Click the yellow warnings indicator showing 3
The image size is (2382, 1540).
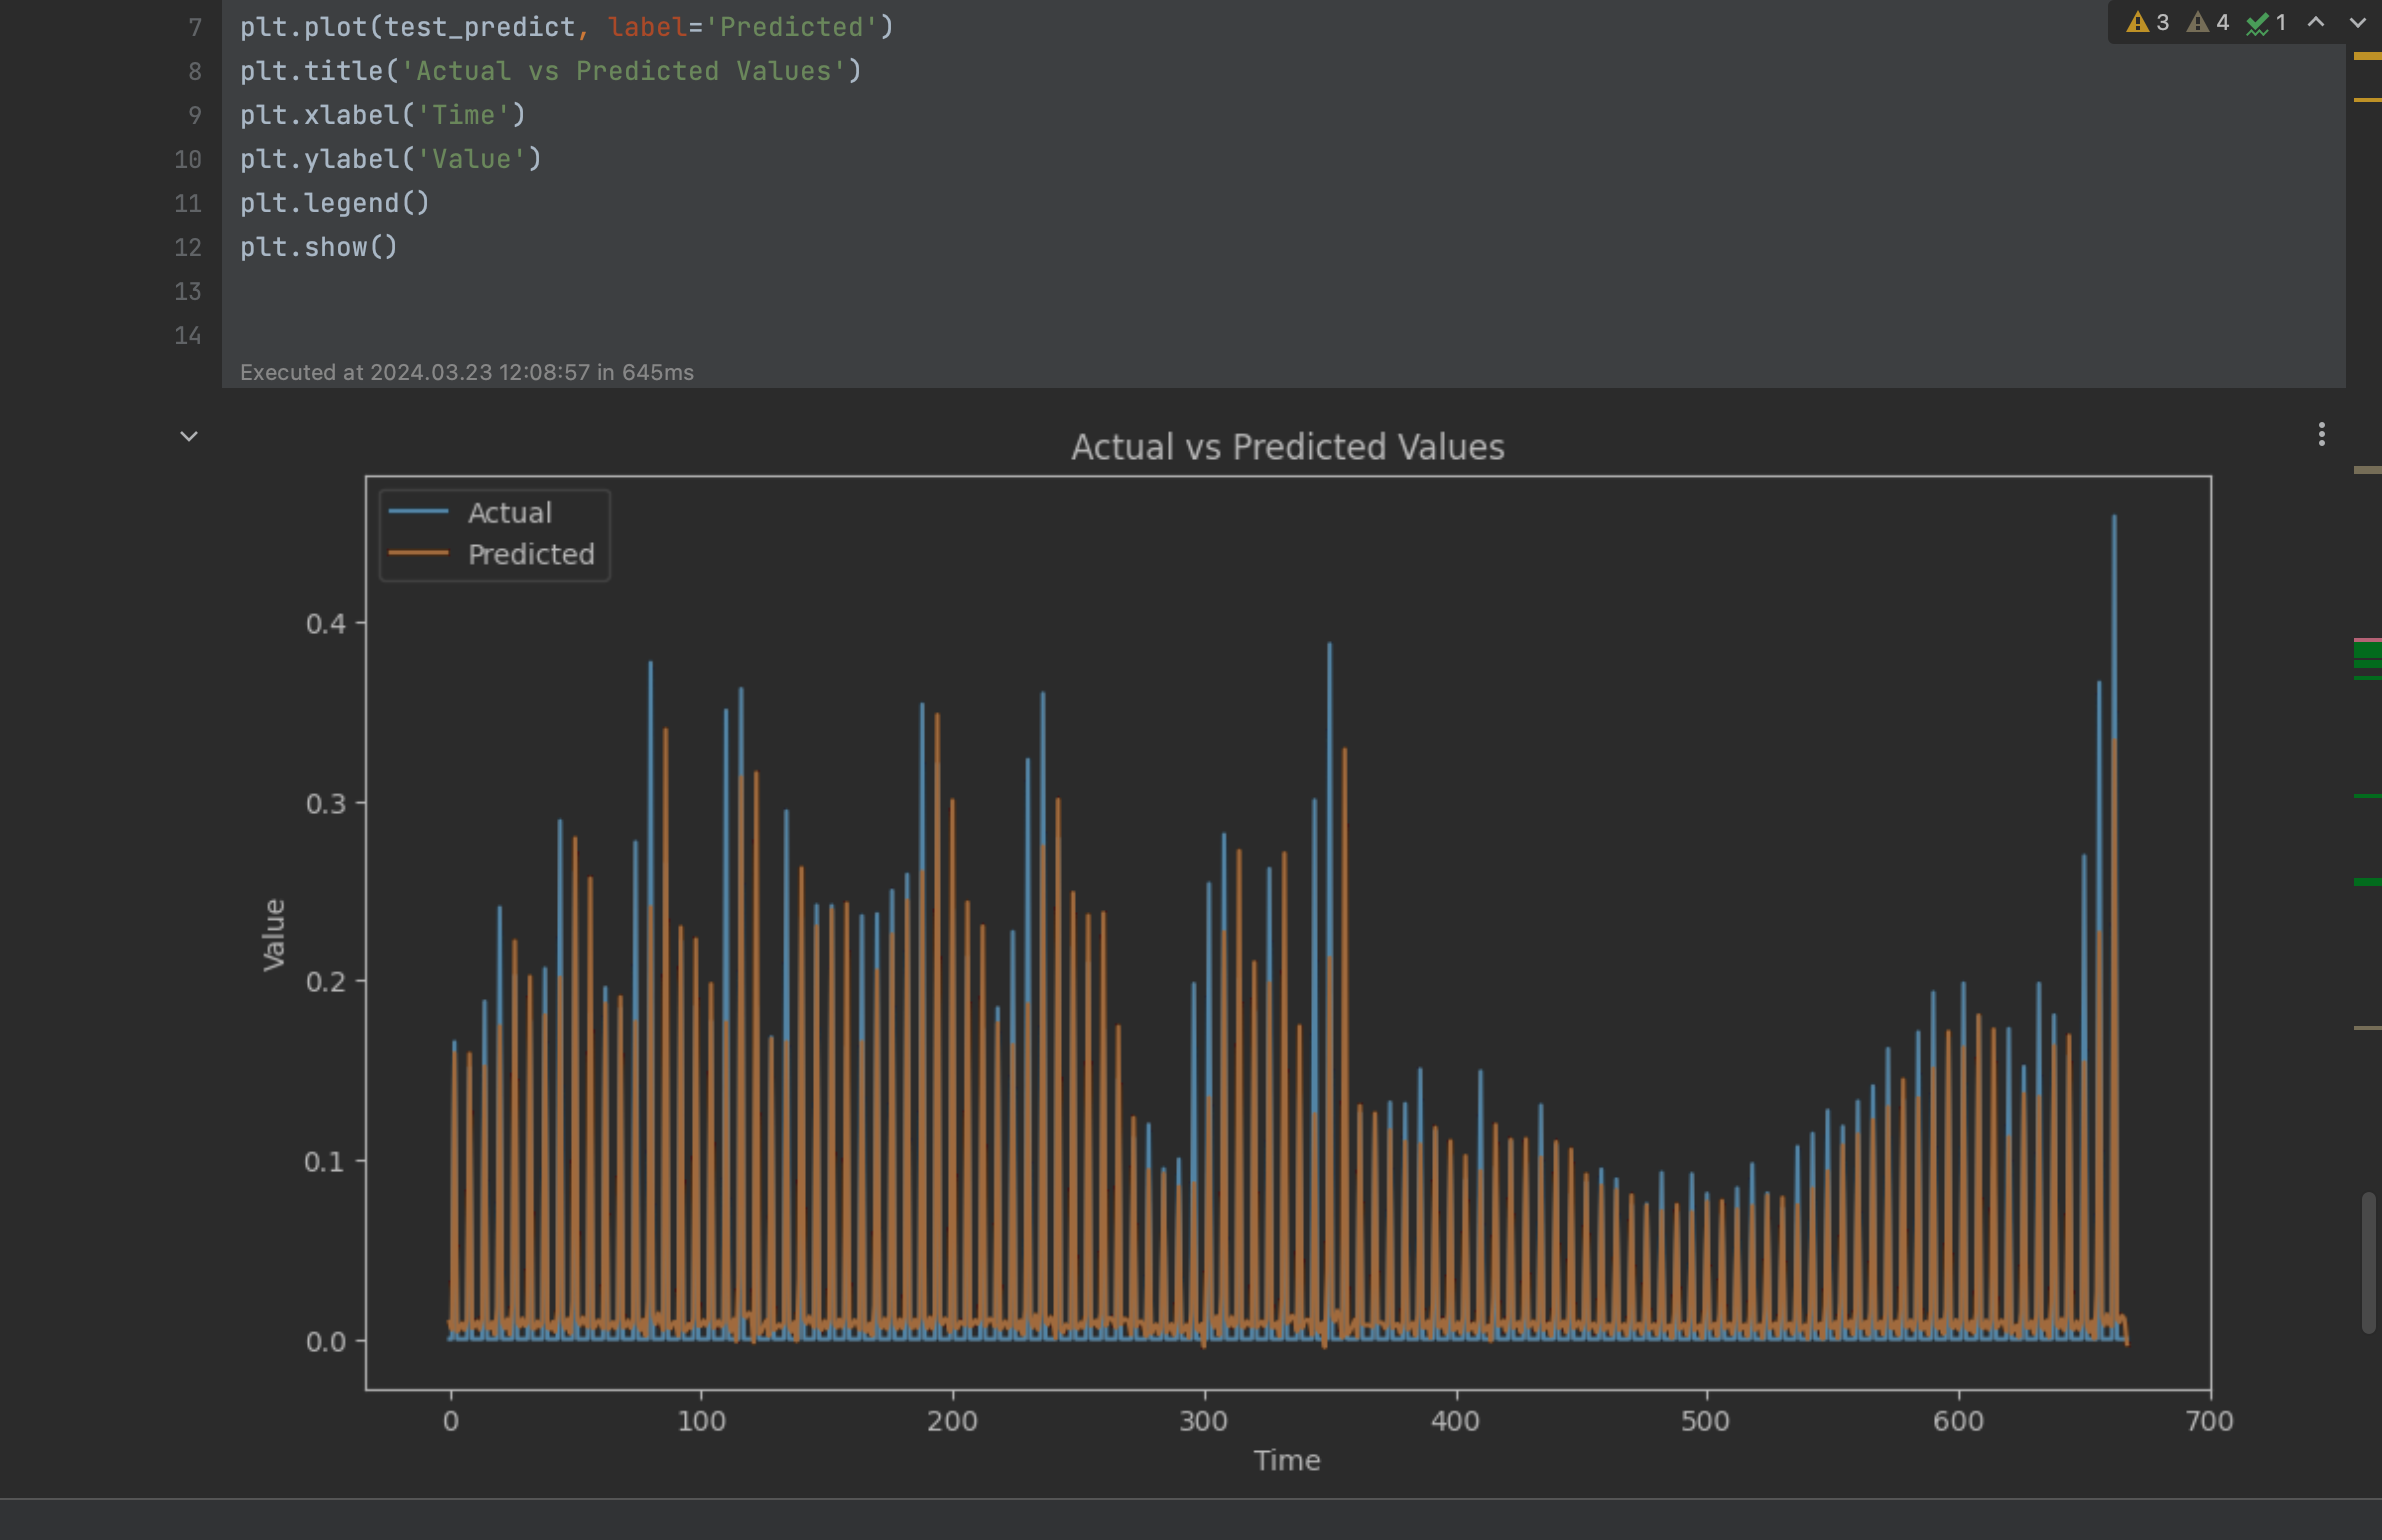pyautogui.click(x=2147, y=23)
